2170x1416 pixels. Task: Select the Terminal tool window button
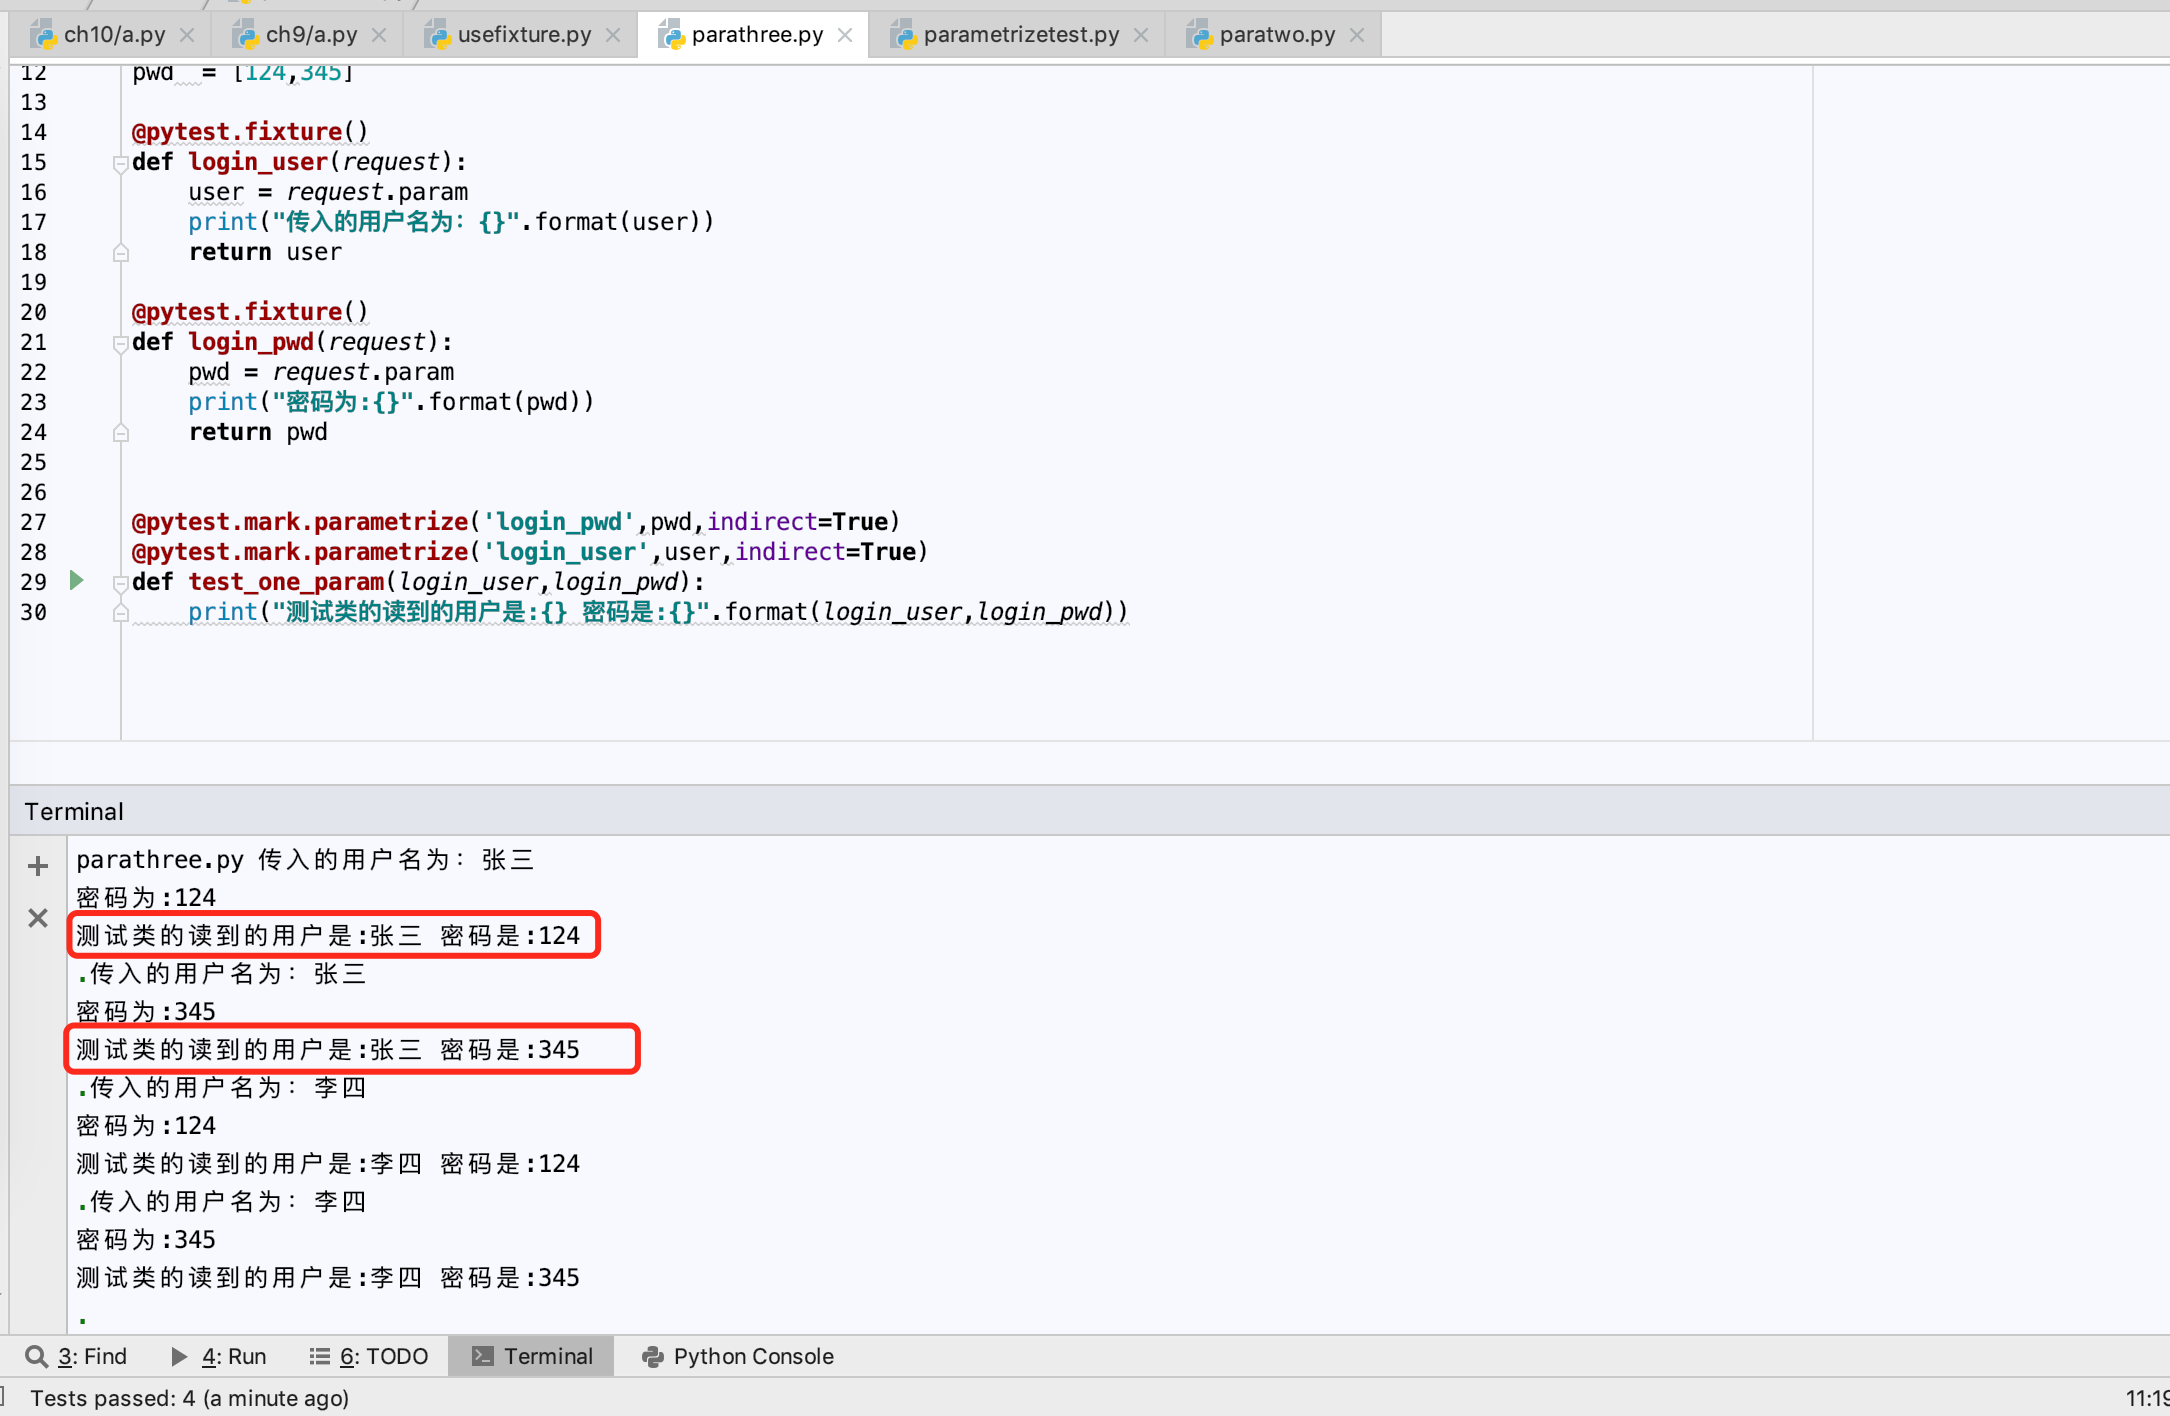tap(531, 1356)
